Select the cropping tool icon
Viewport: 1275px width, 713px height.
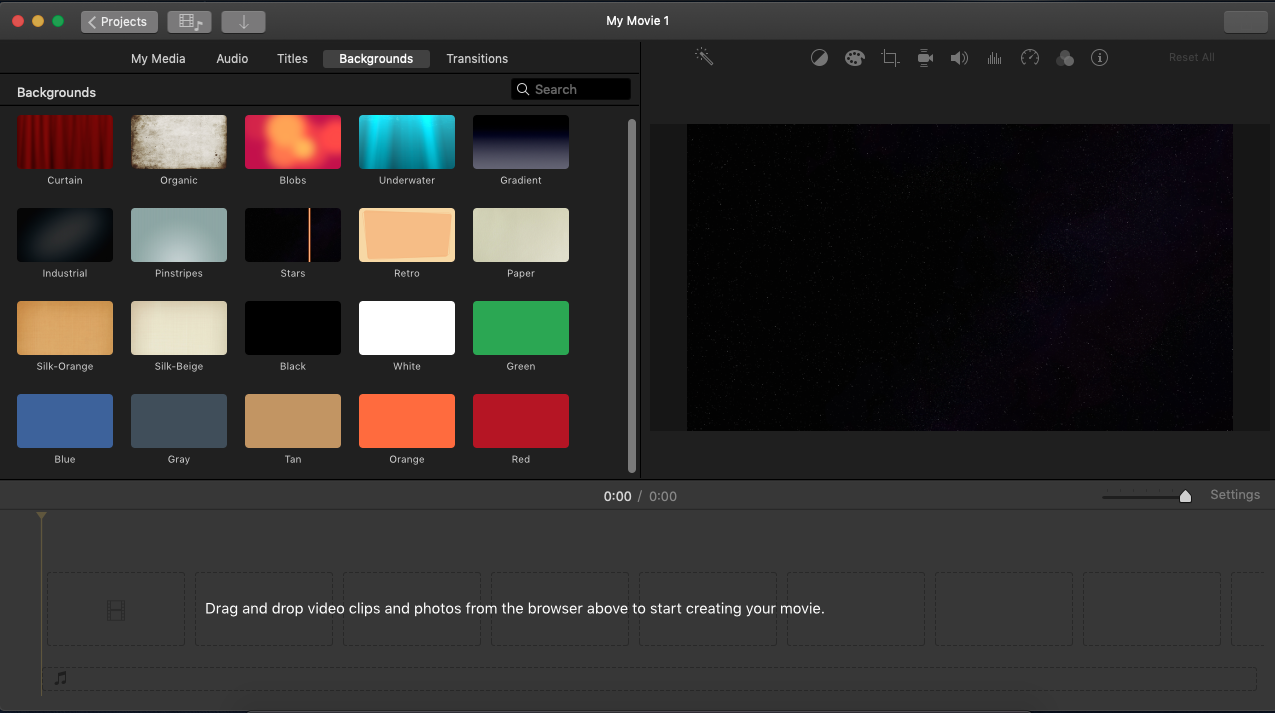tap(890, 58)
